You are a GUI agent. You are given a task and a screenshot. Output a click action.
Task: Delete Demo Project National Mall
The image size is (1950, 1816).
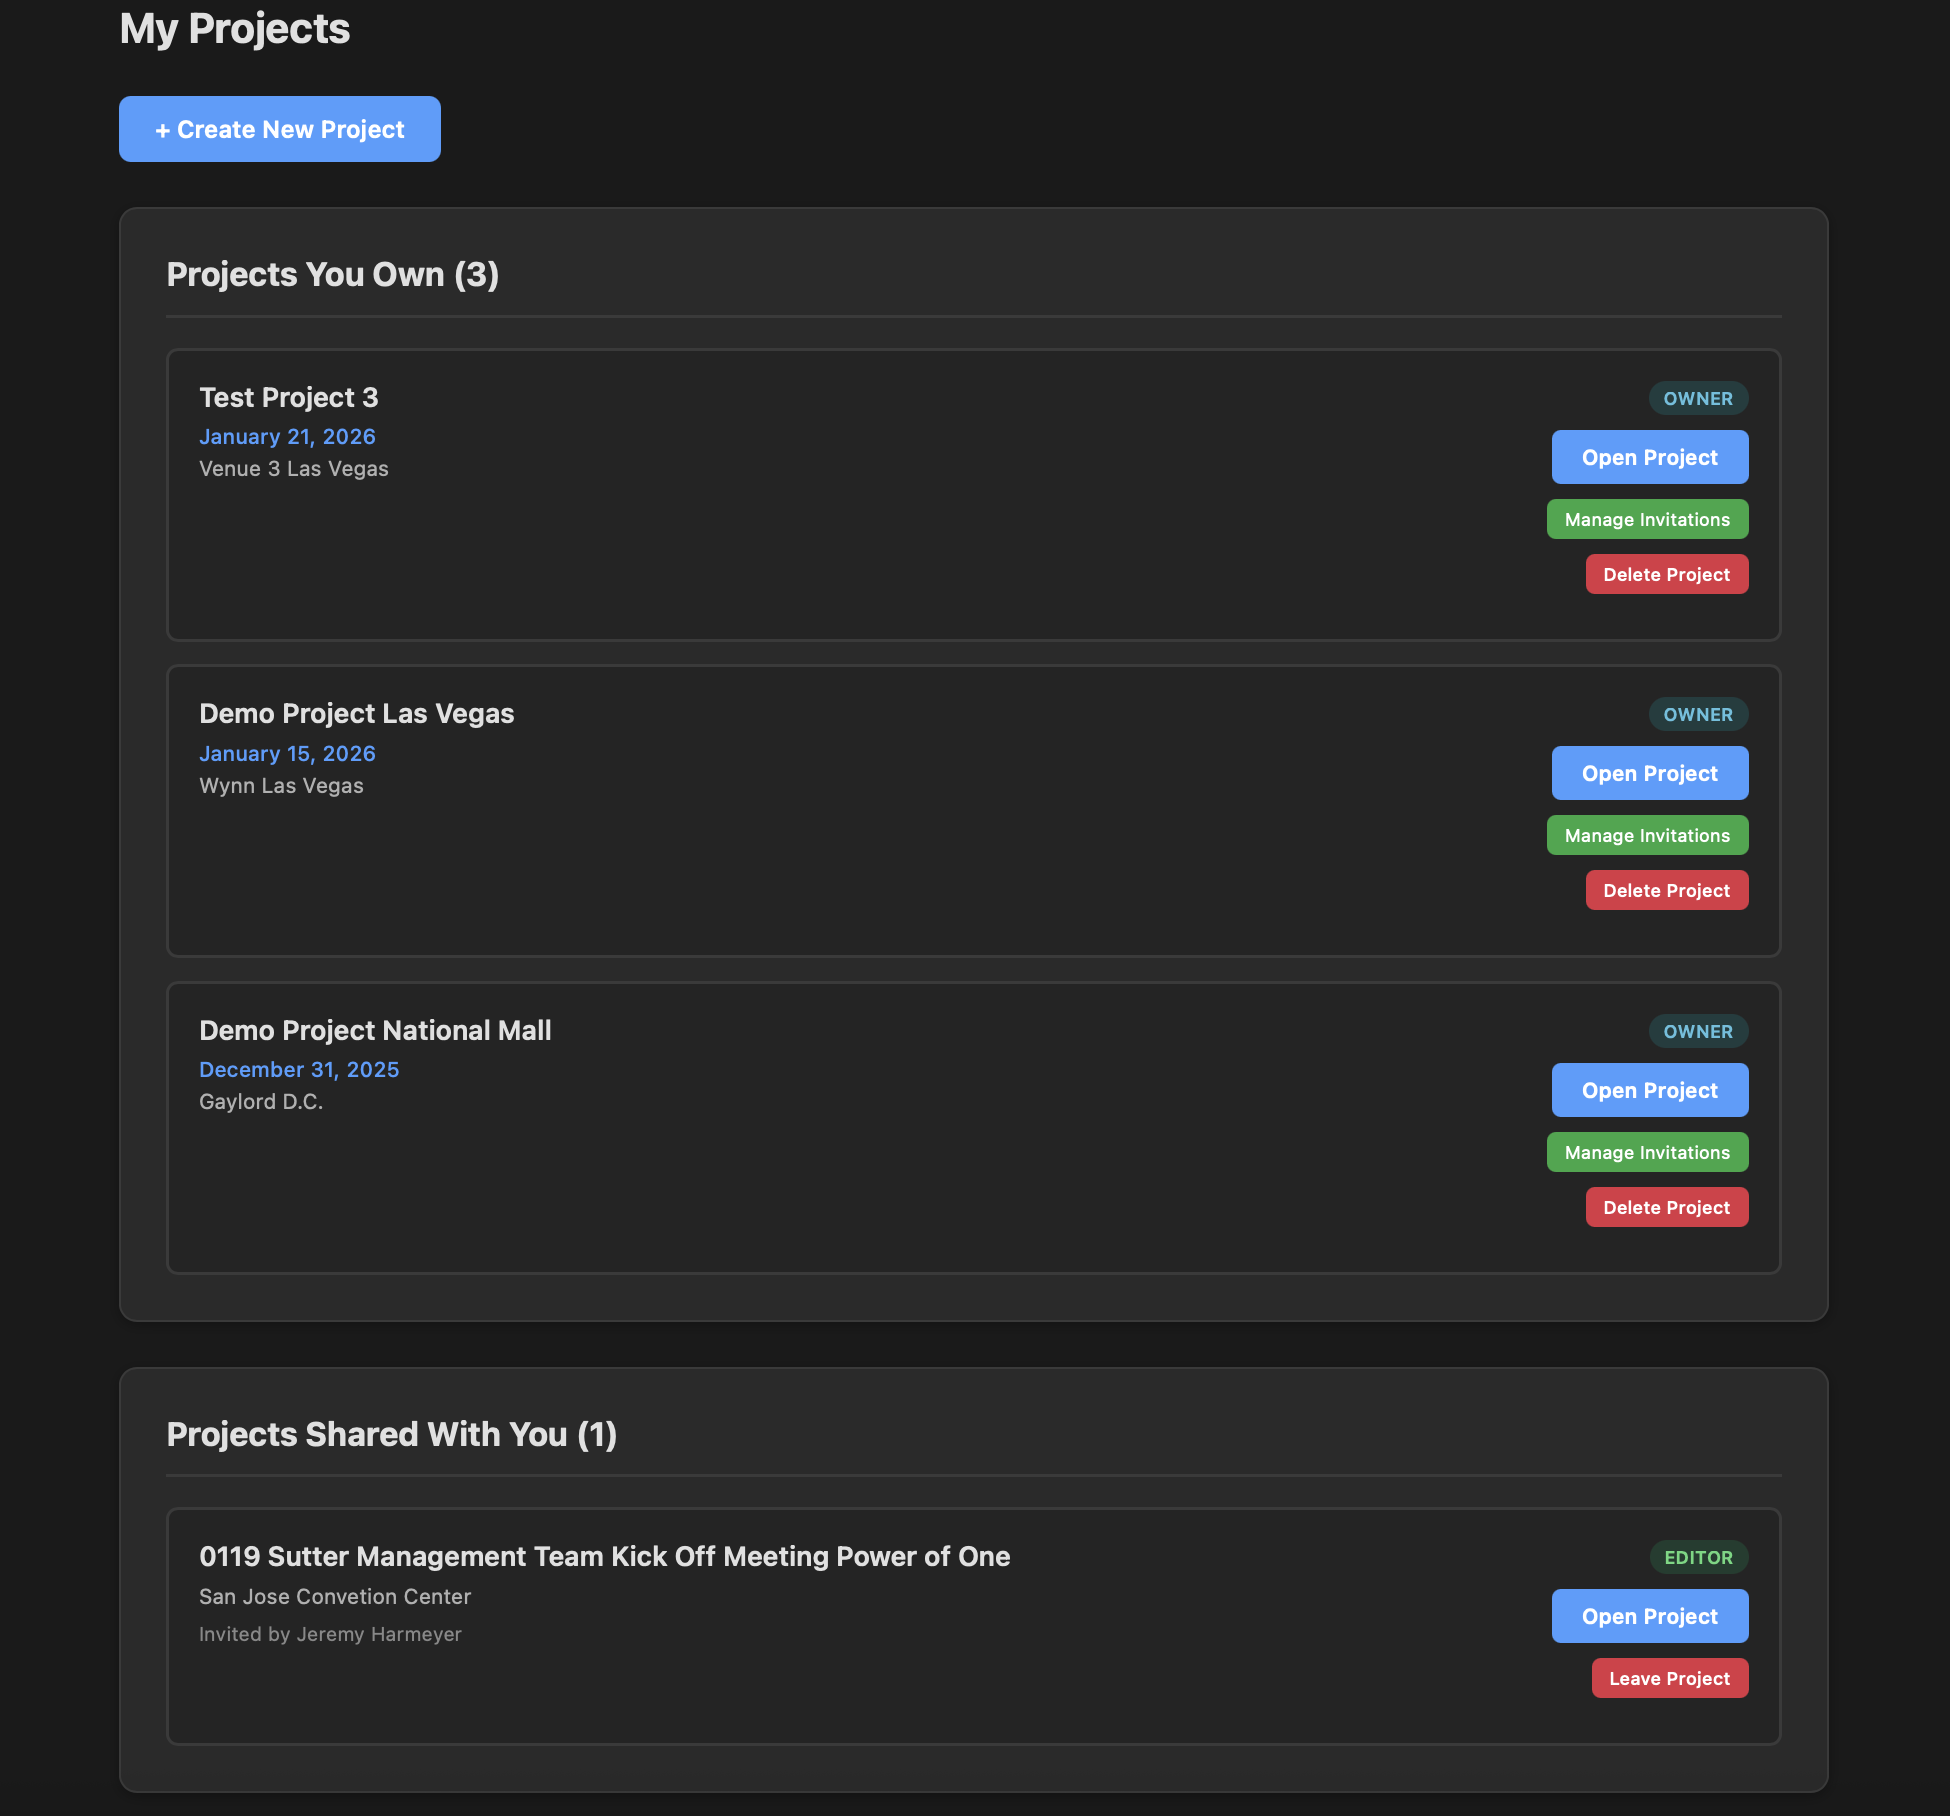coord(1666,1207)
